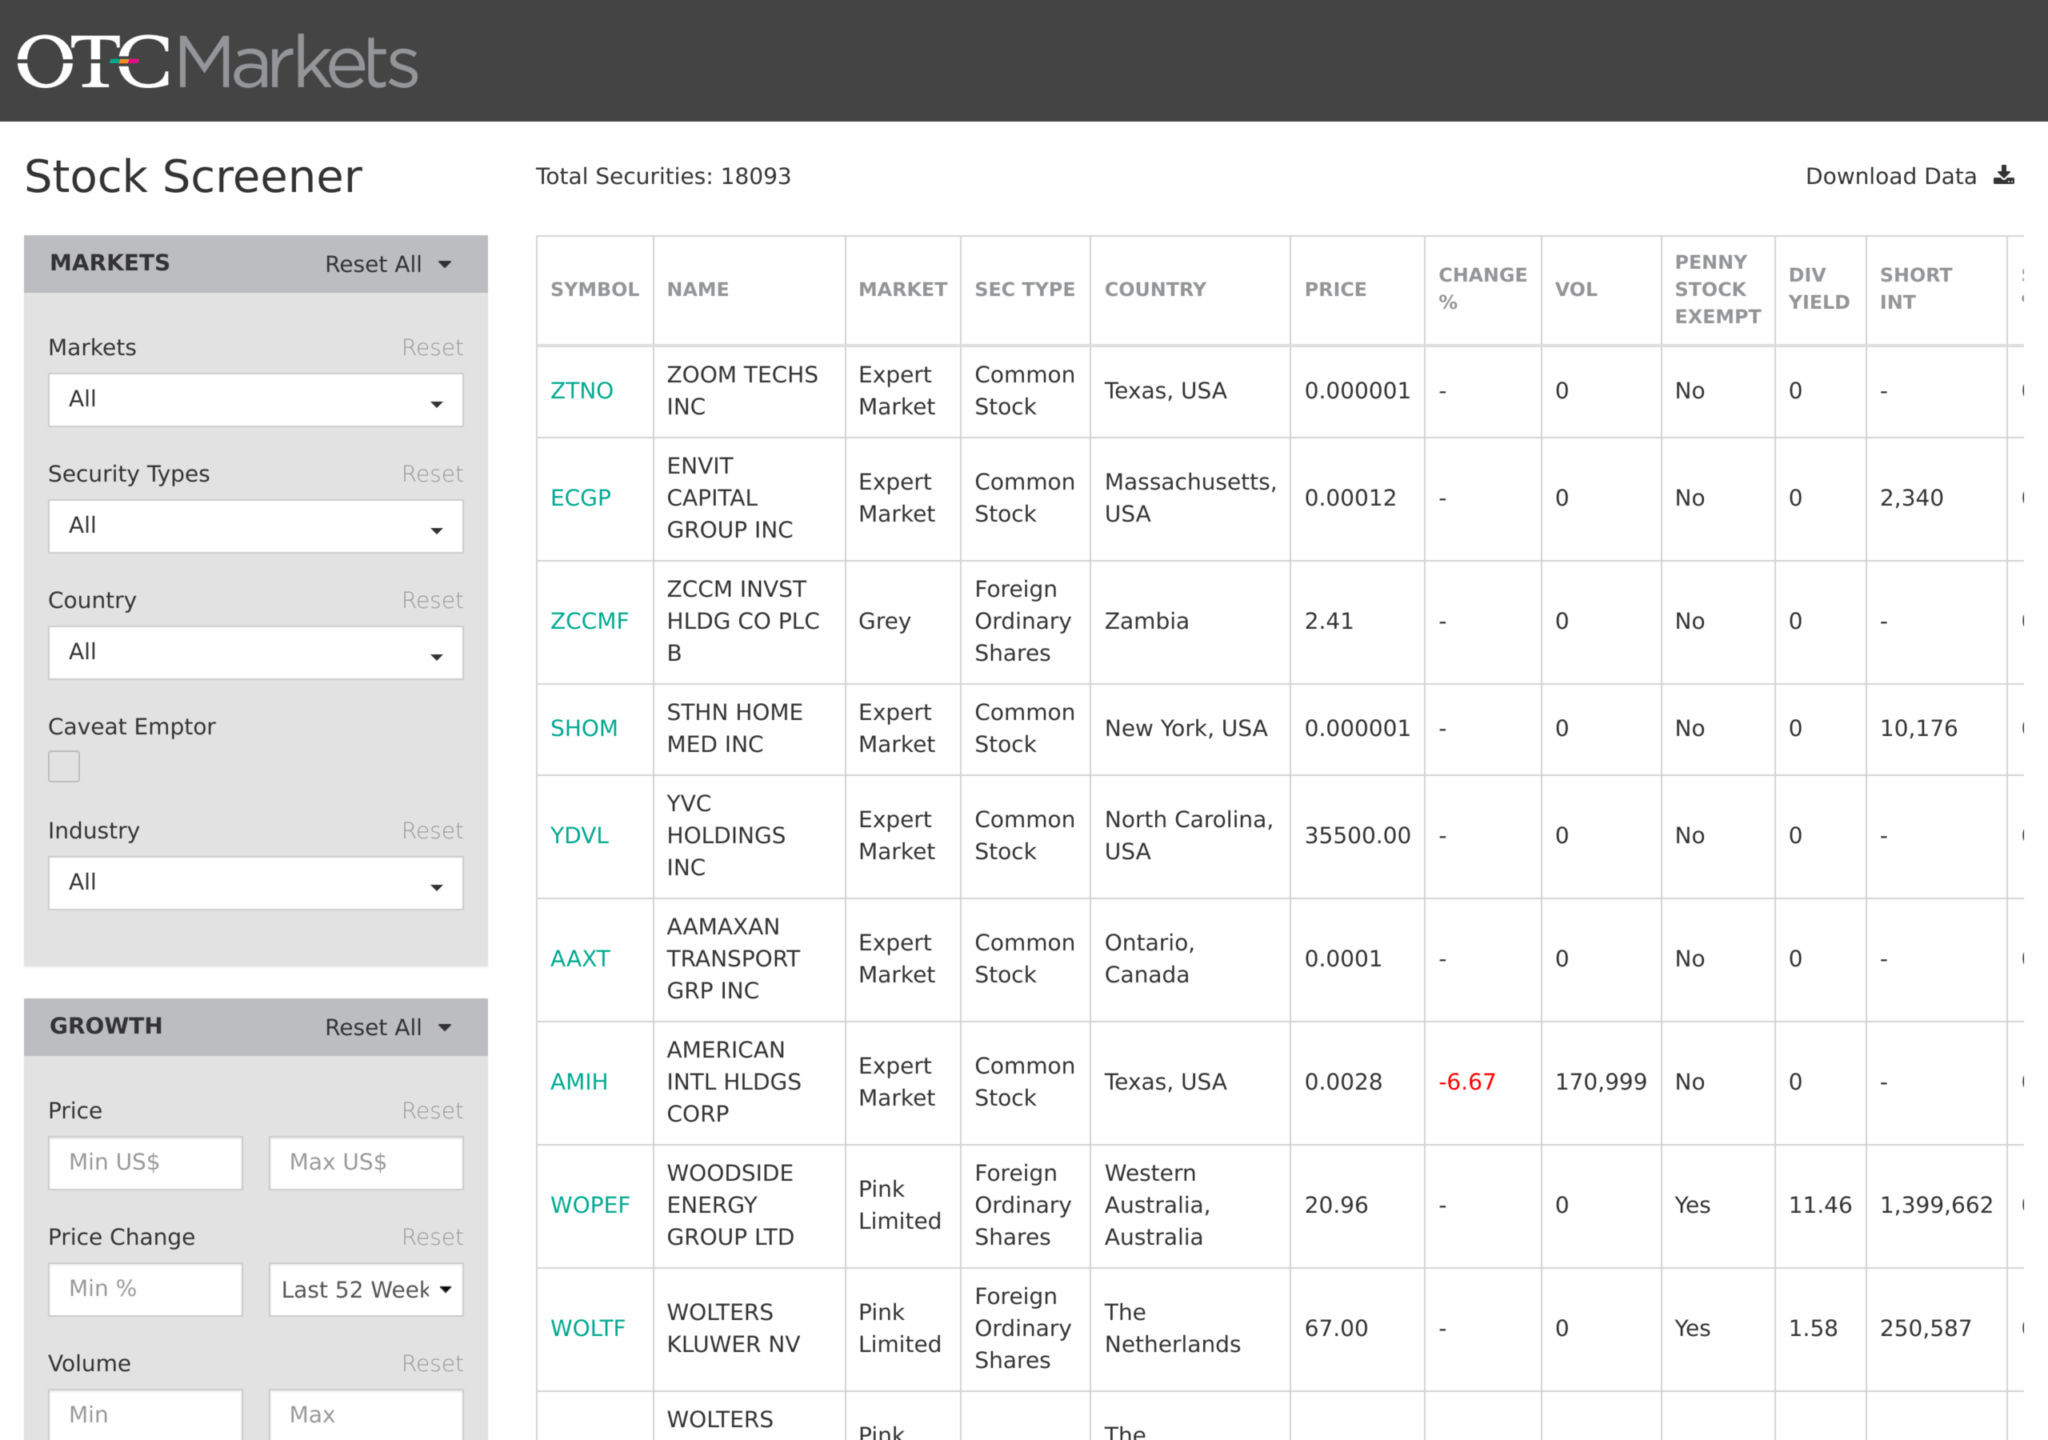The image size is (2048, 1440).
Task: Sort table by PRICE column header
Action: pyautogui.click(x=1335, y=289)
